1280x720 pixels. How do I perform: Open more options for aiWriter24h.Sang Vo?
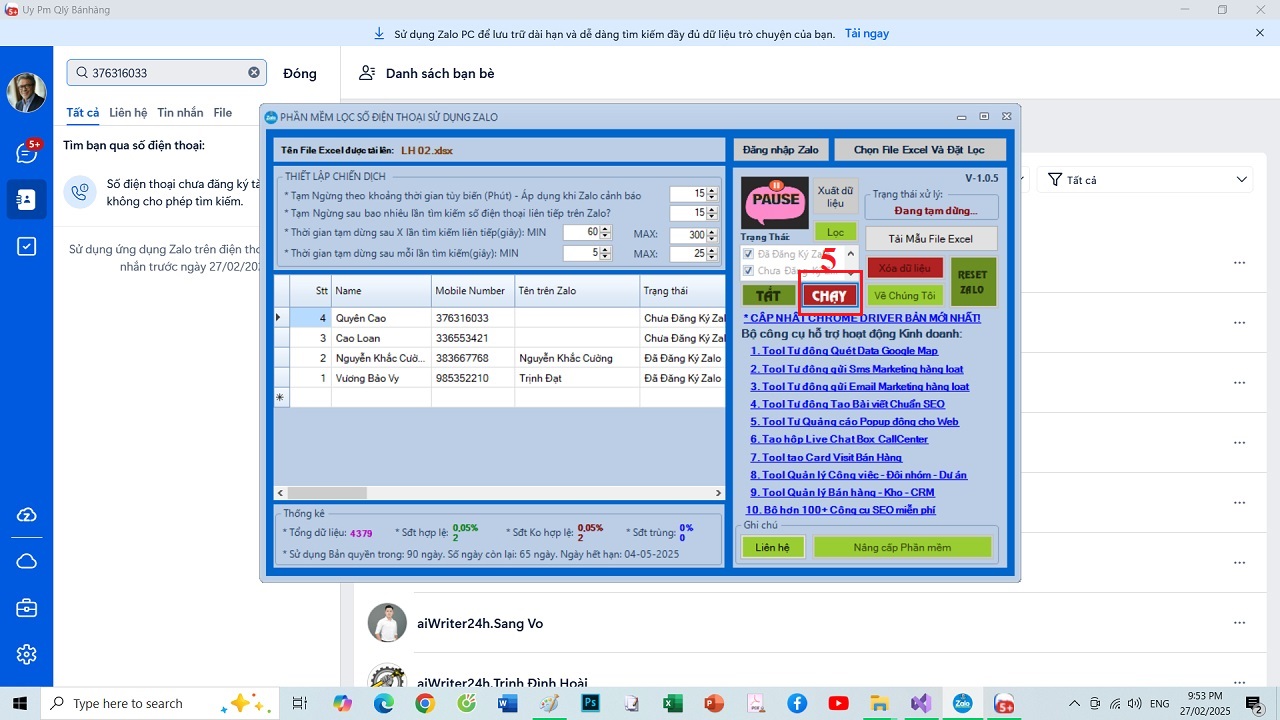(1240, 623)
